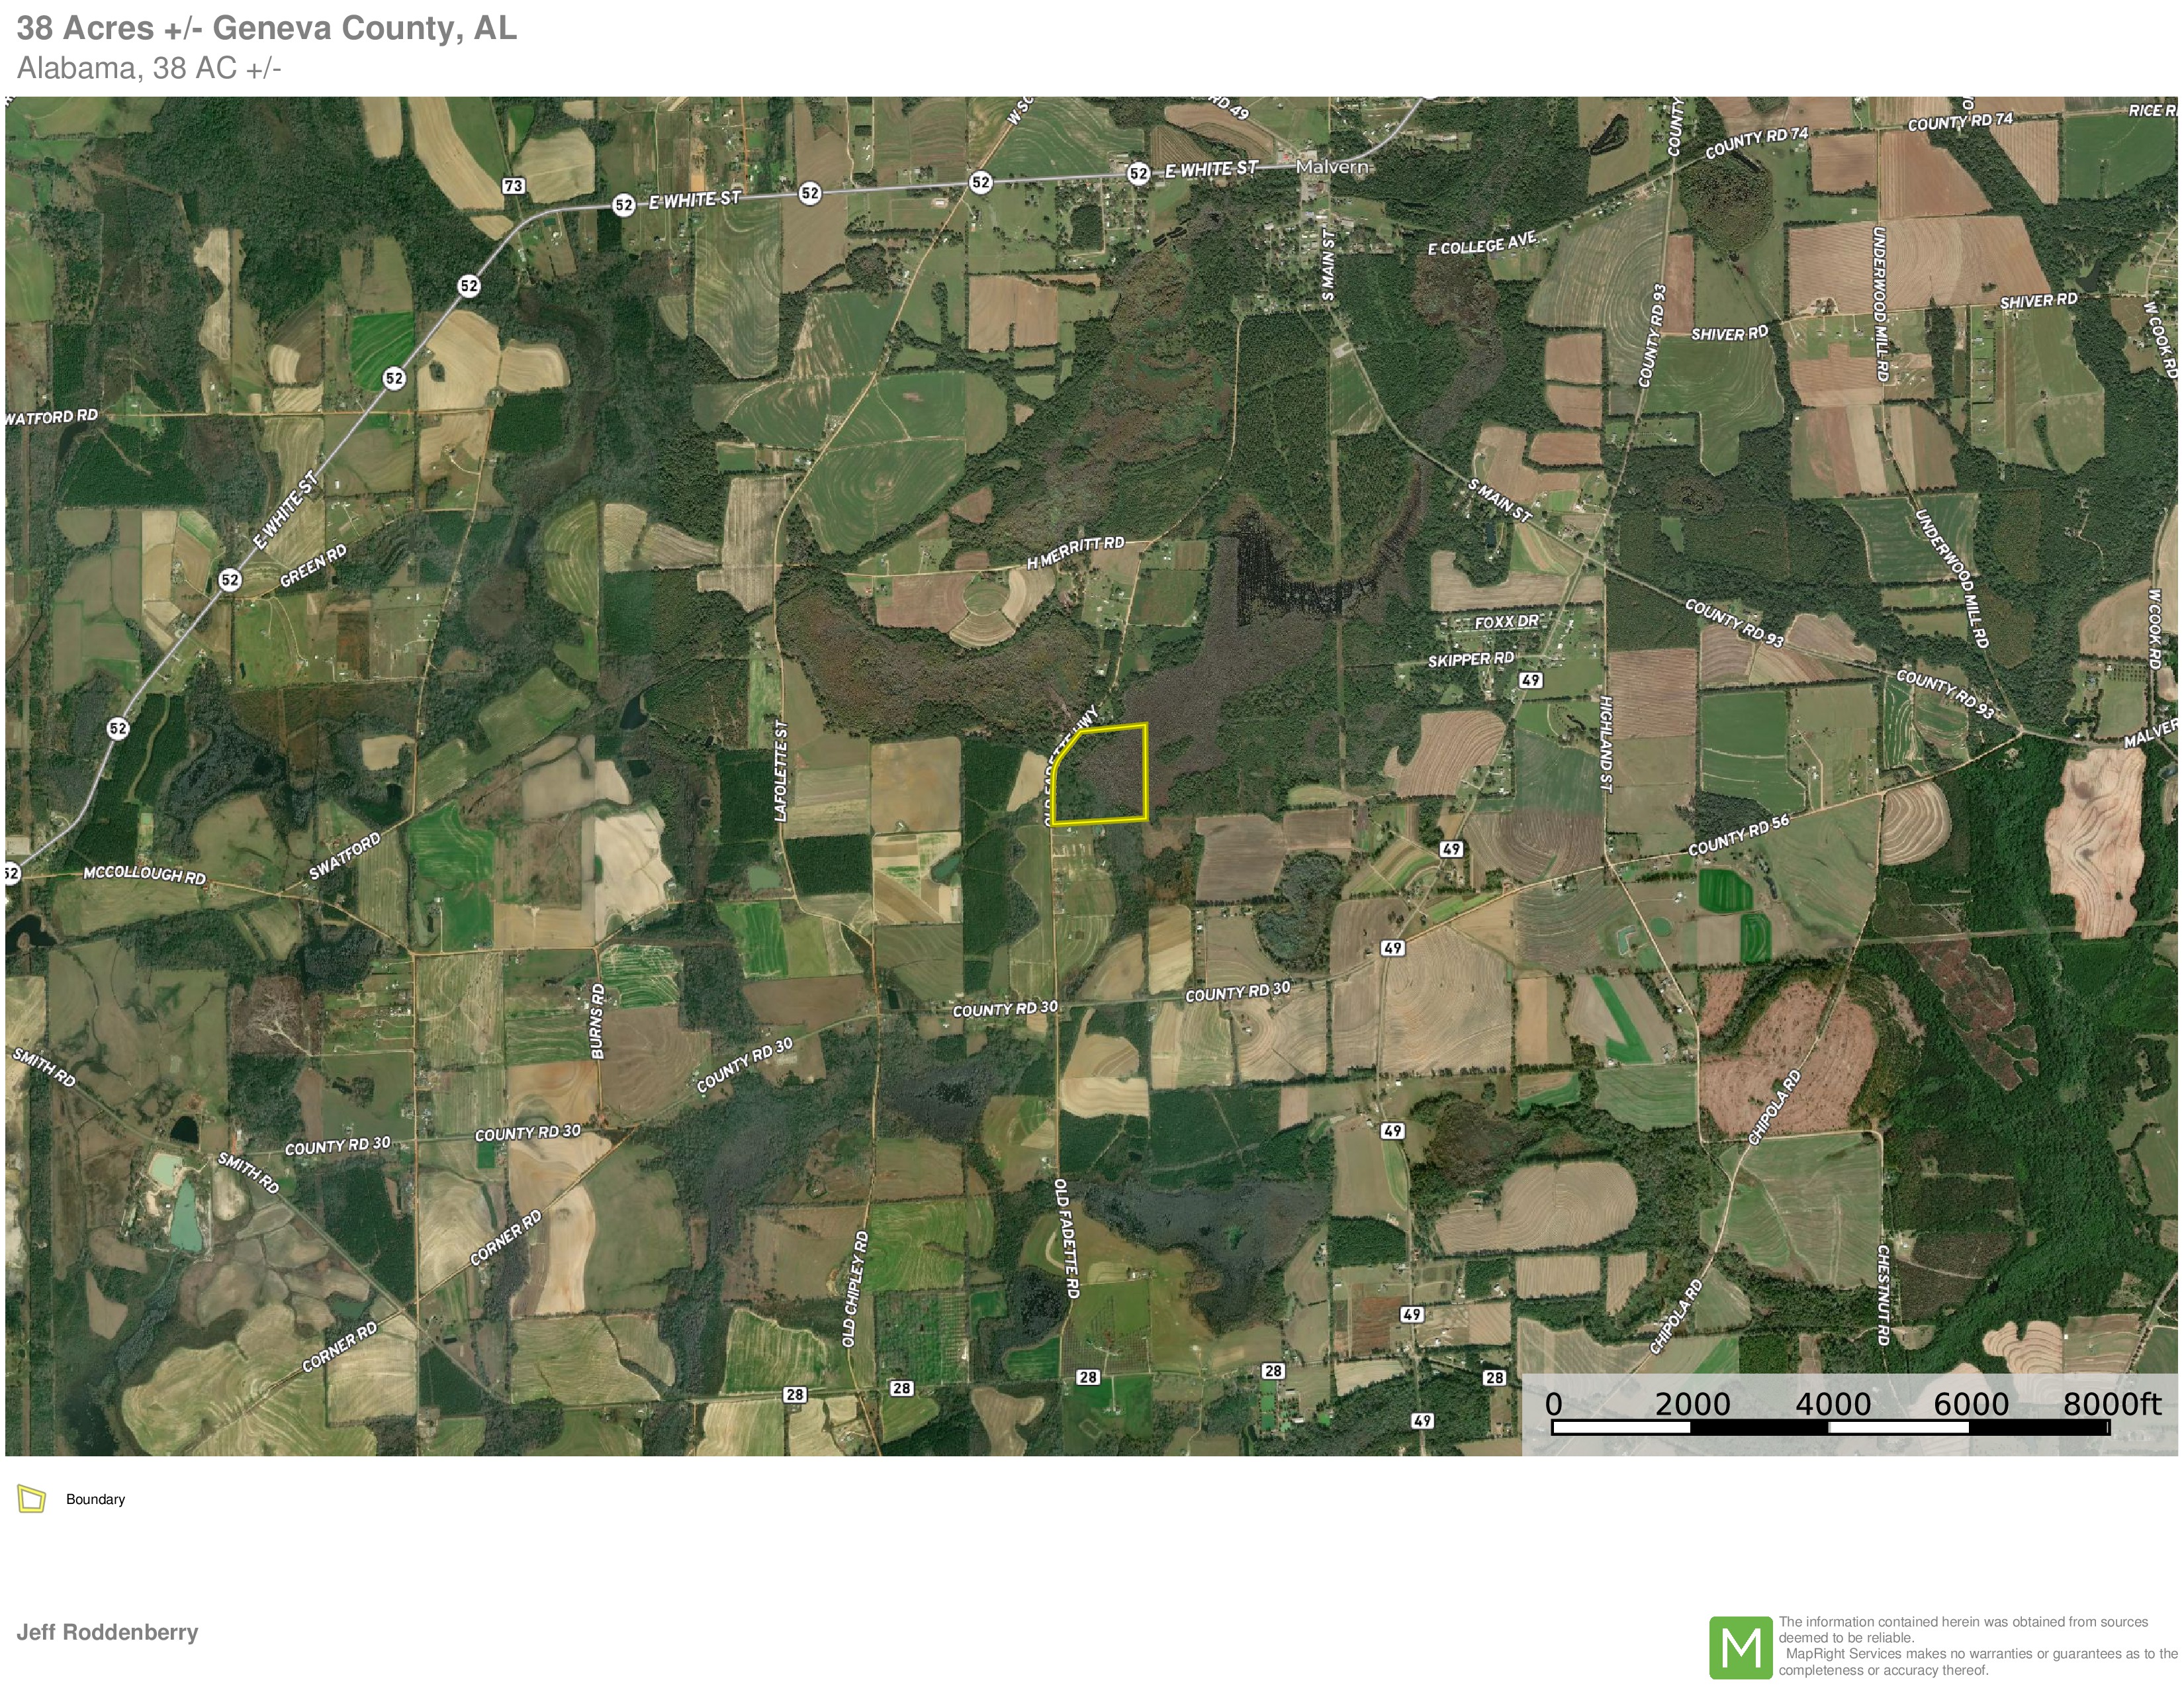Screen dimensions: 2184x1688
Task: Click the route 52 shield near Malvern
Action: 1138,173
